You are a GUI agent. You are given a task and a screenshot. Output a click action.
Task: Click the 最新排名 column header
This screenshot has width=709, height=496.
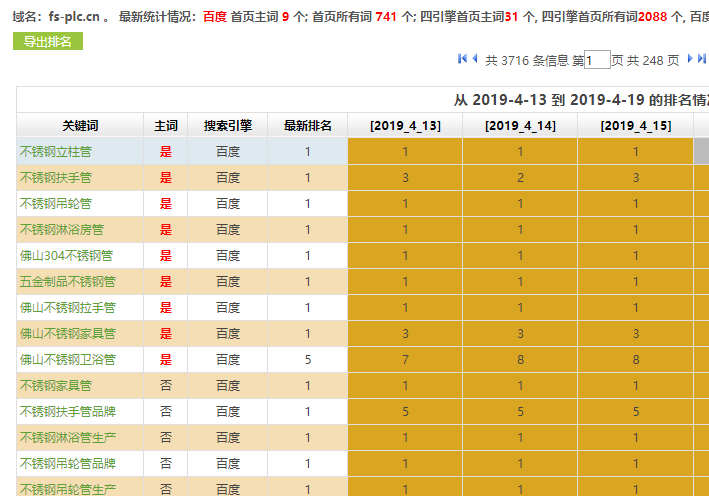pos(308,126)
